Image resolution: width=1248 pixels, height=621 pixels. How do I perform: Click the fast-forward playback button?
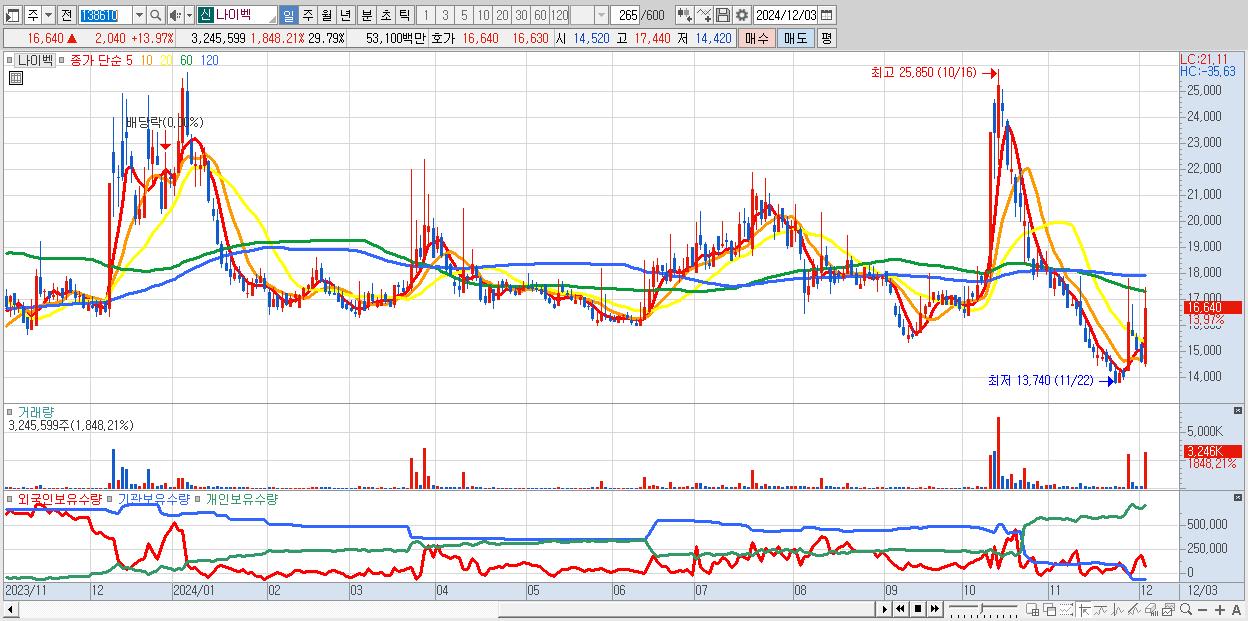pyautogui.click(x=935, y=609)
